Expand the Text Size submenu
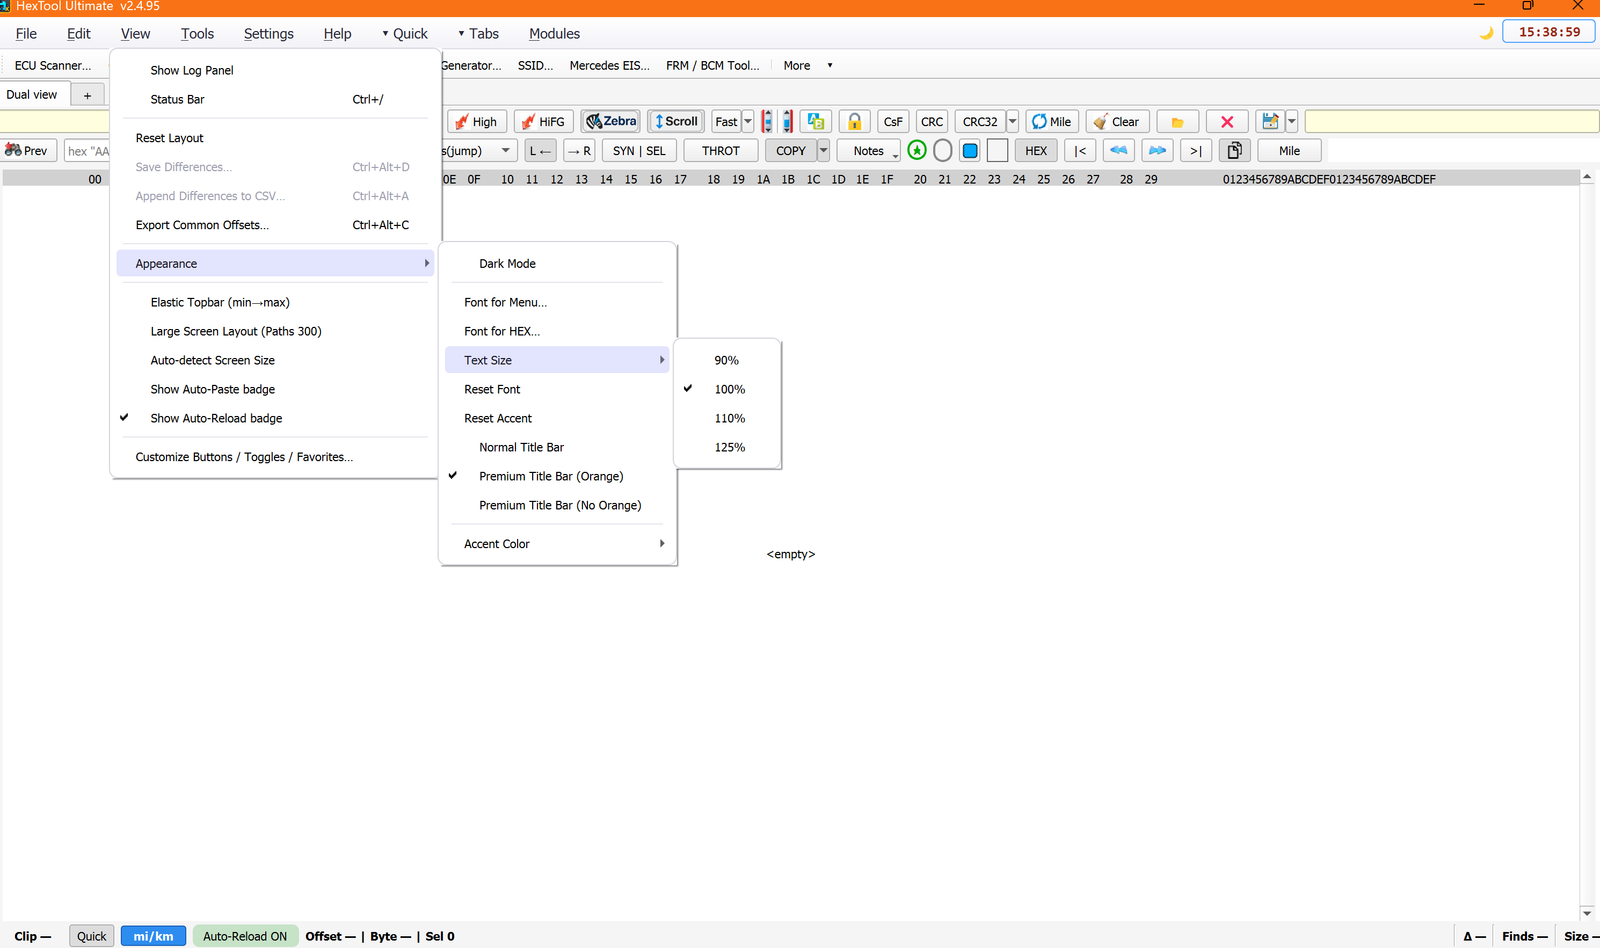The image size is (1600, 948). tap(558, 360)
